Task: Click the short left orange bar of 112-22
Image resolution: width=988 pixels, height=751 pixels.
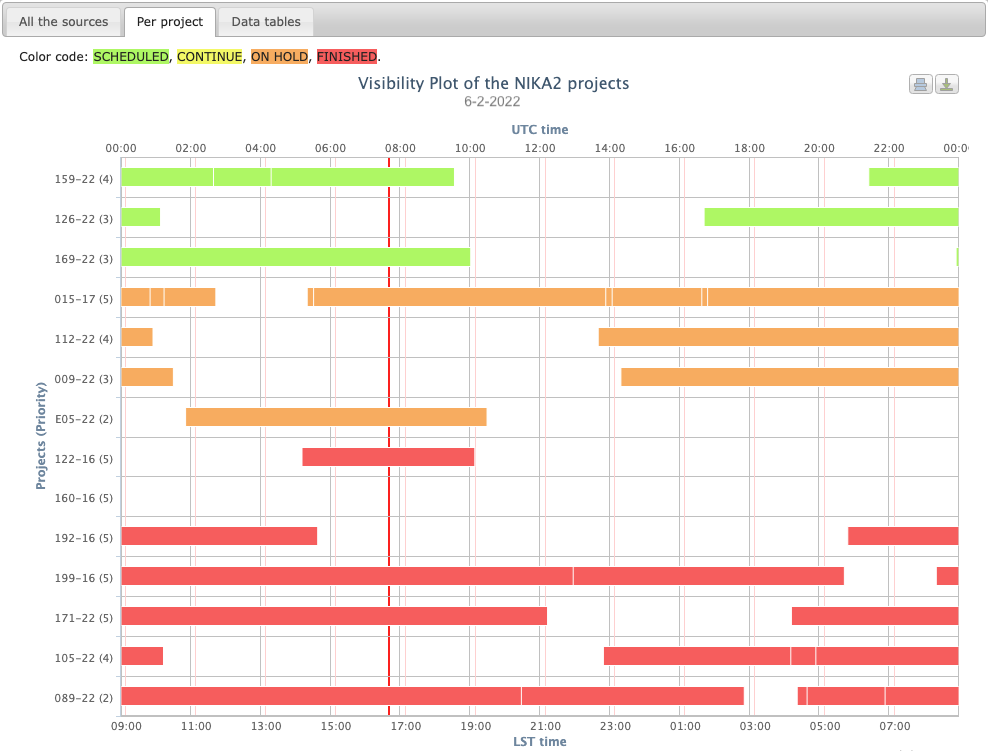Action: click(137, 337)
